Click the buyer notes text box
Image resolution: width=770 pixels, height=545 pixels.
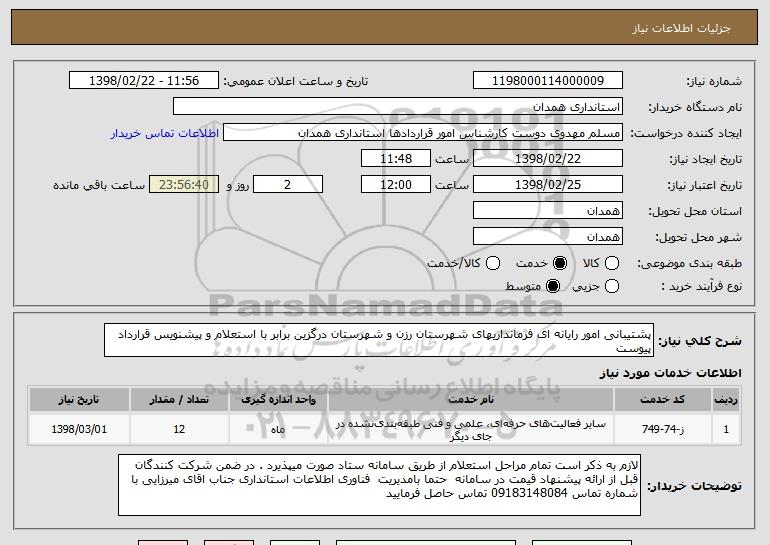point(379,485)
